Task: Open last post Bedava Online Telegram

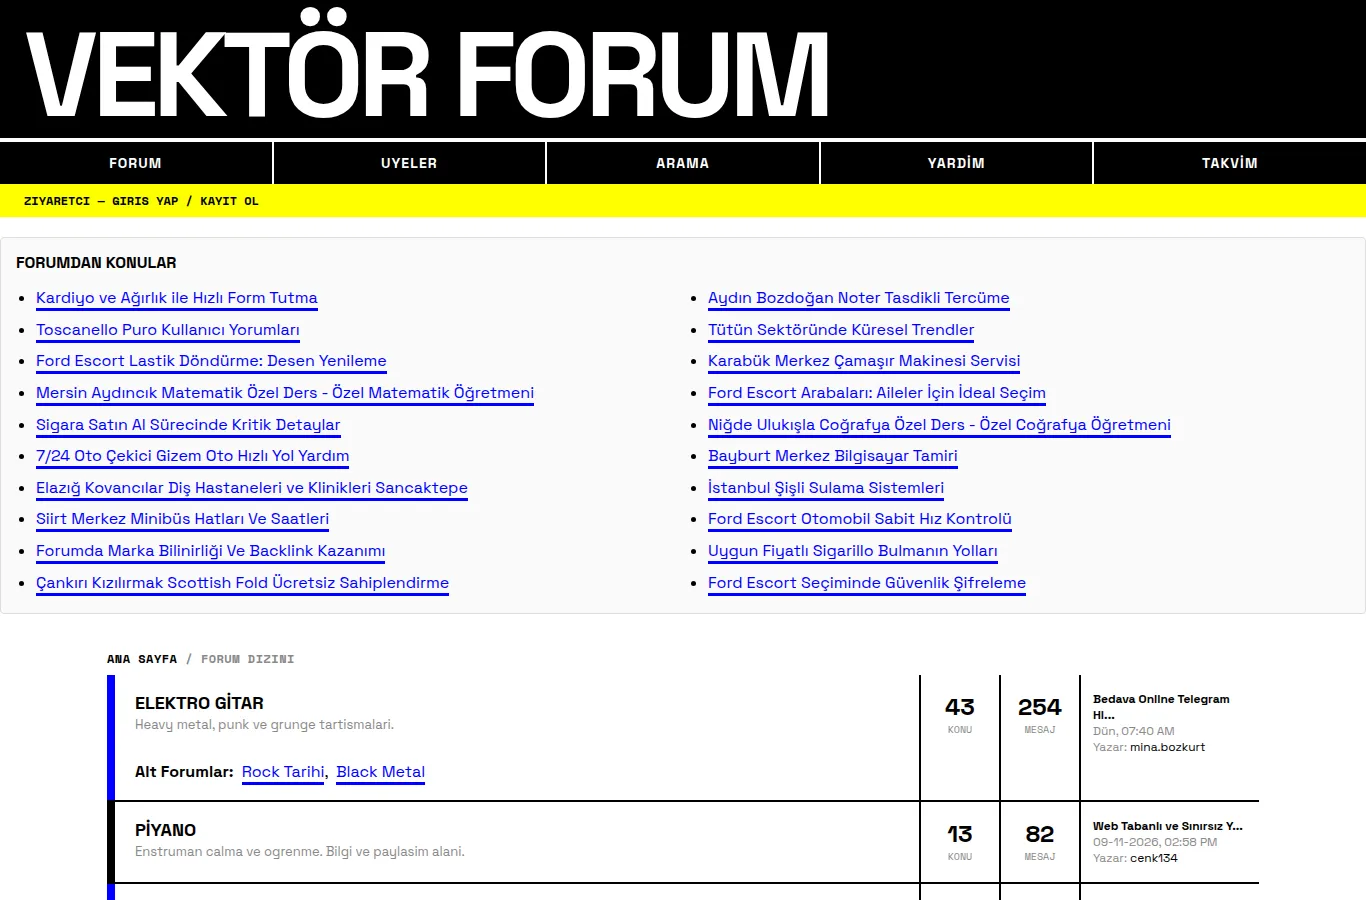Action: pyautogui.click(x=1161, y=707)
